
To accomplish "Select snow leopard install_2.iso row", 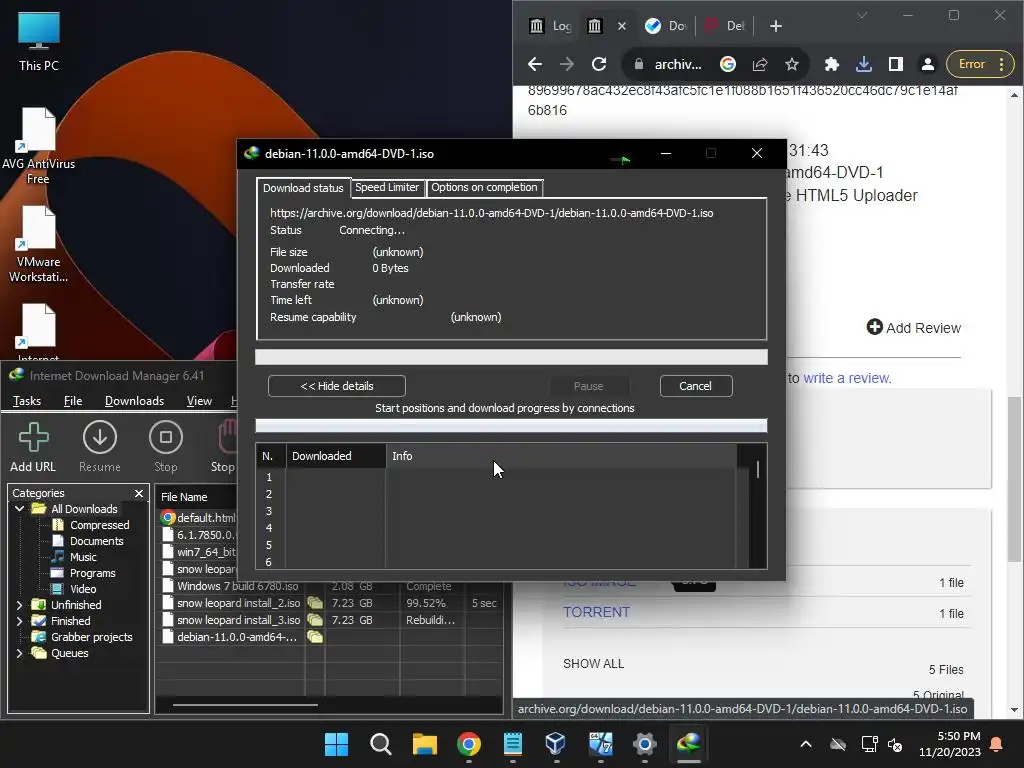I will point(330,603).
